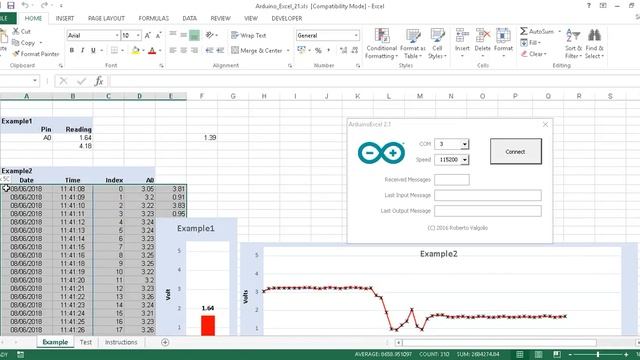The height and width of the screenshot is (360, 640).
Task: Switch to the Test sheet tab
Action: [86, 342]
